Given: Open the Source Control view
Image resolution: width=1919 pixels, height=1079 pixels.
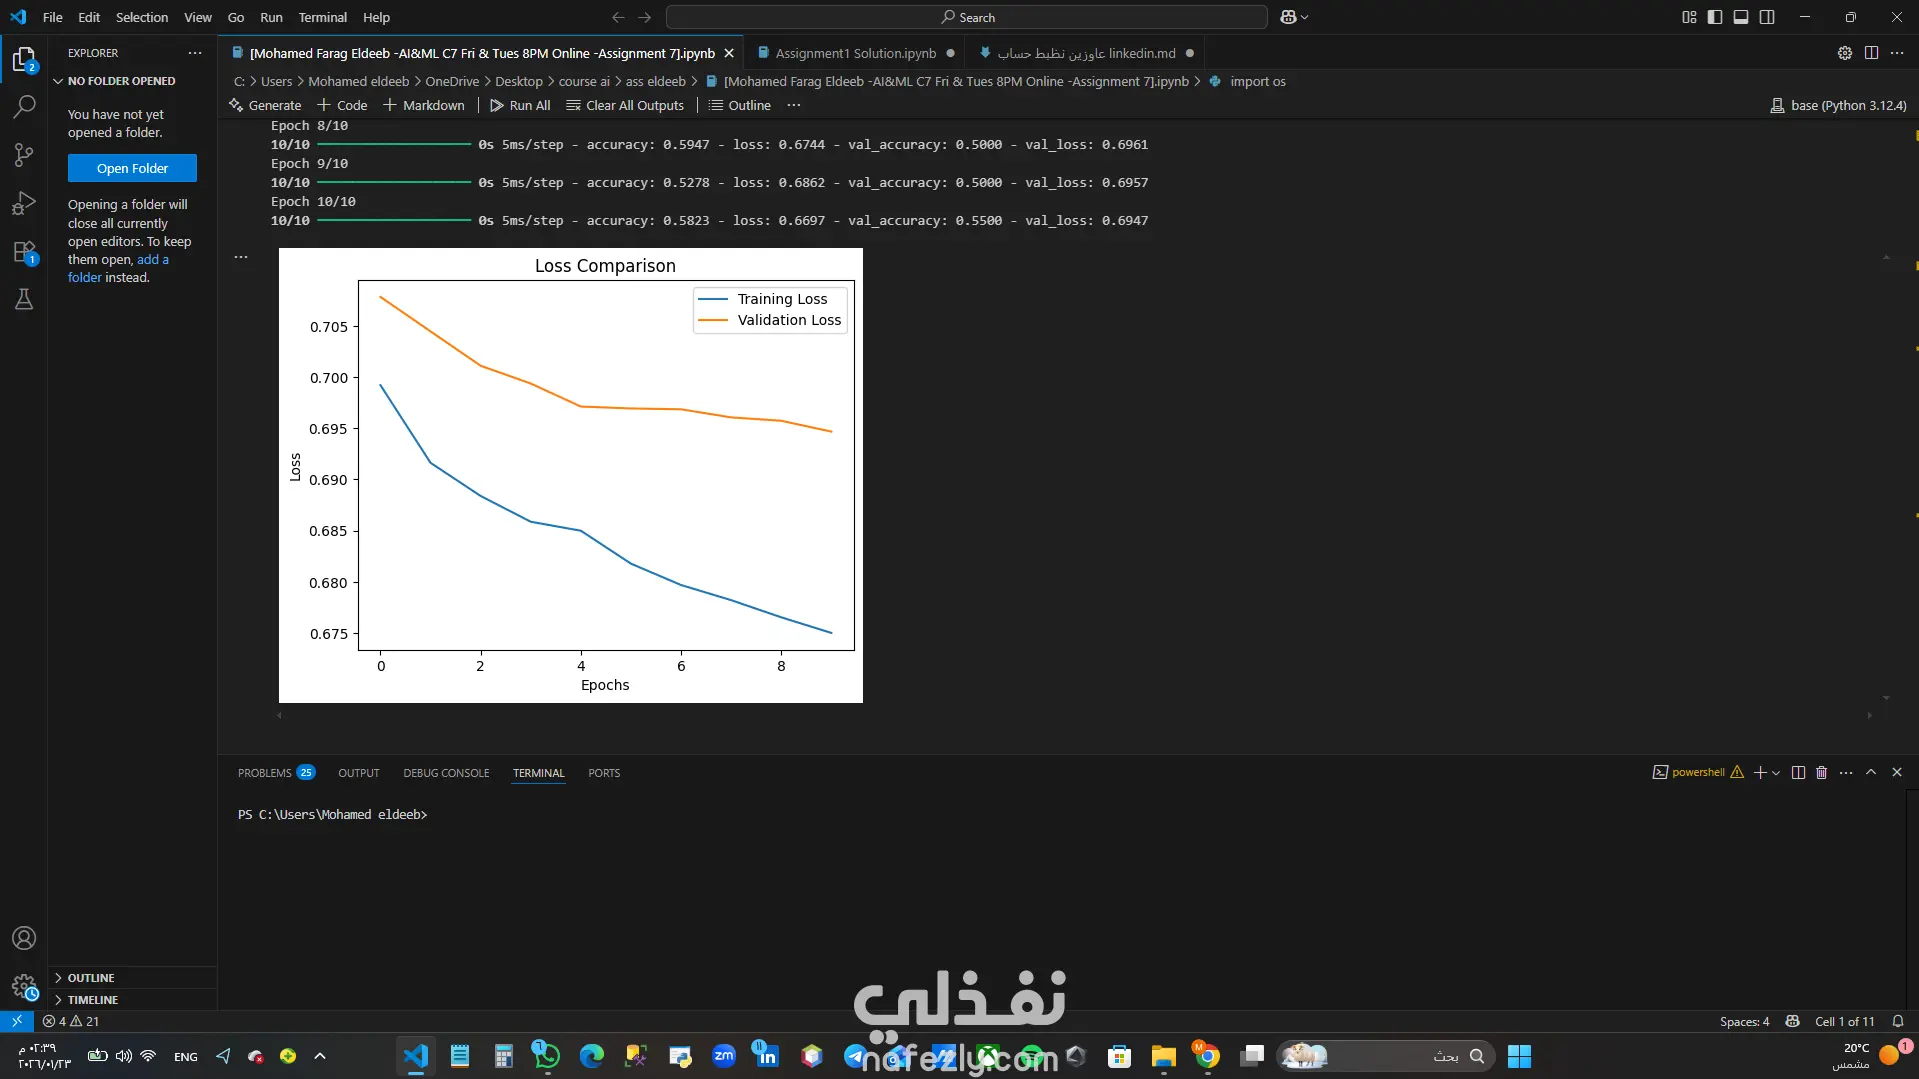Looking at the screenshot, I should [x=24, y=155].
